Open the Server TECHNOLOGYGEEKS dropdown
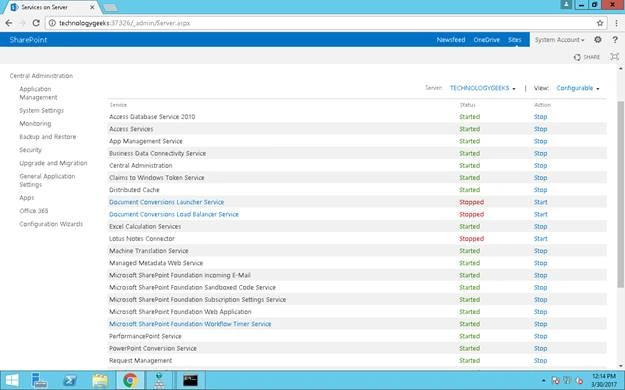625x390 pixels. (483, 88)
